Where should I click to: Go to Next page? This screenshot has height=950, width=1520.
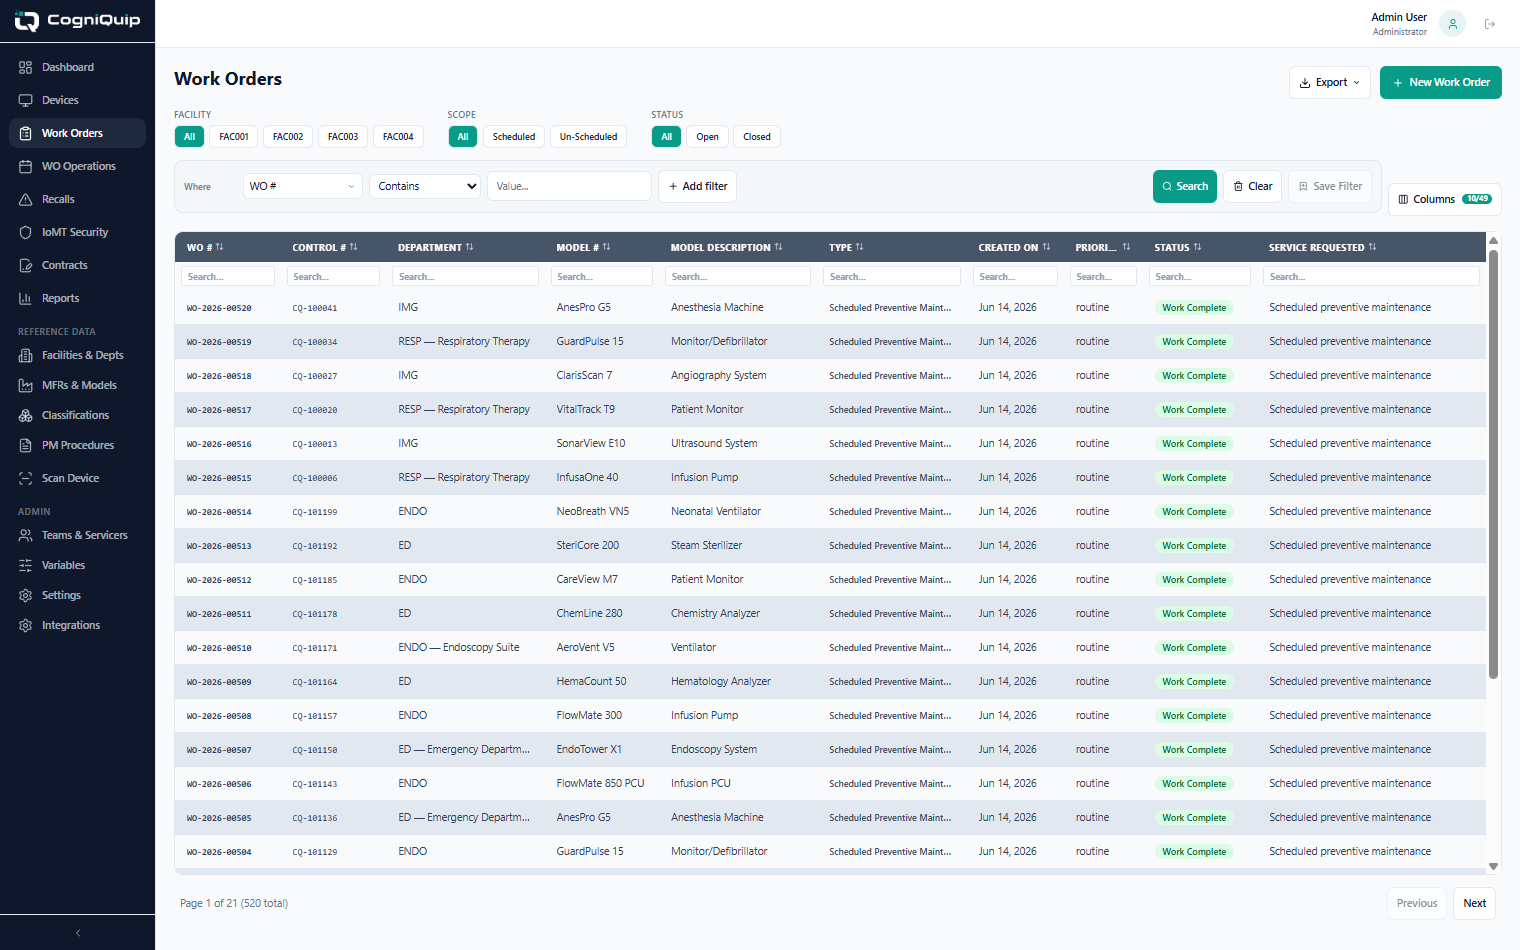(1474, 903)
